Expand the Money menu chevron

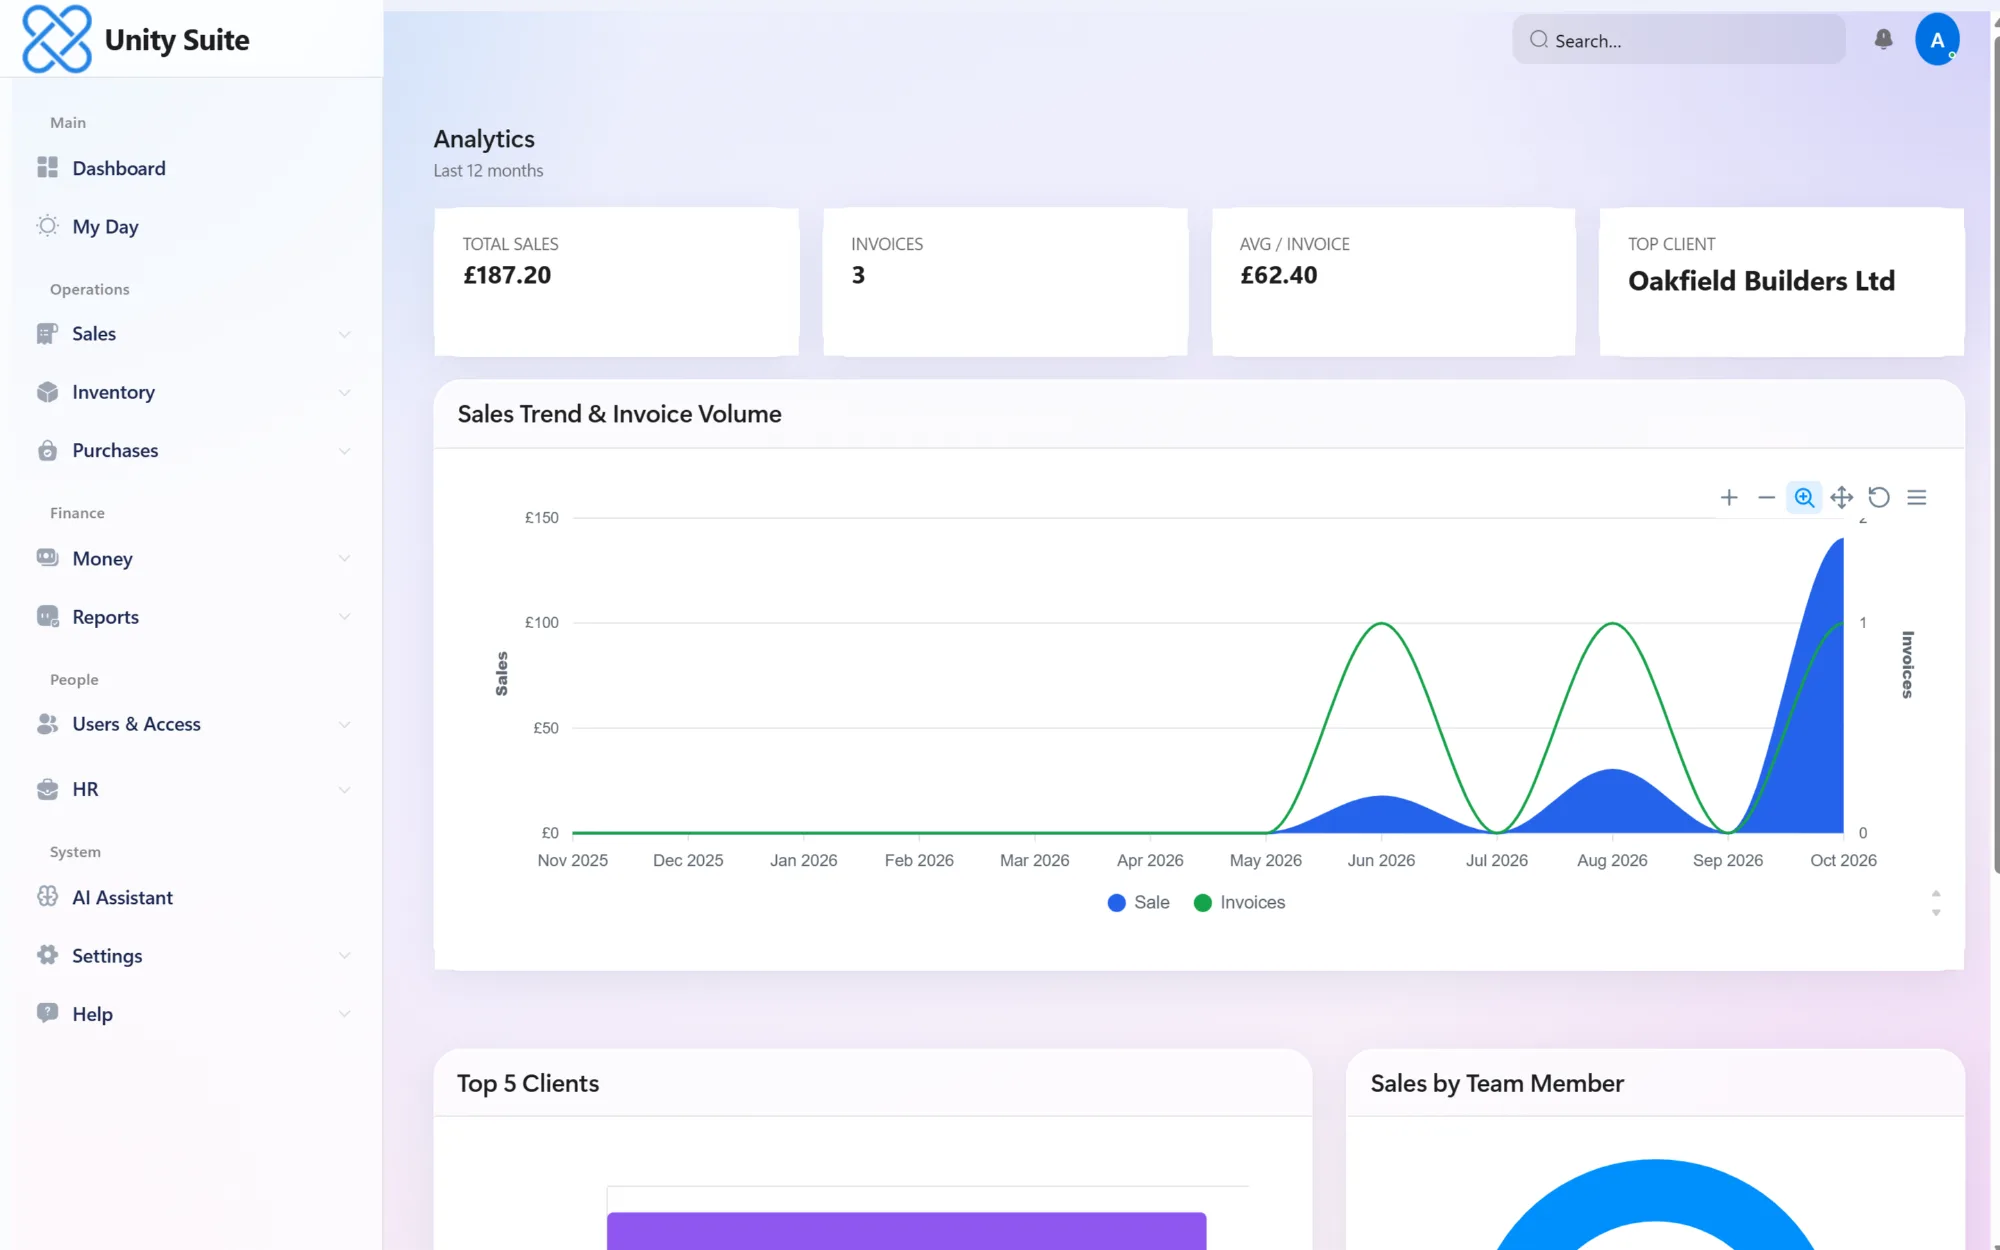click(344, 558)
